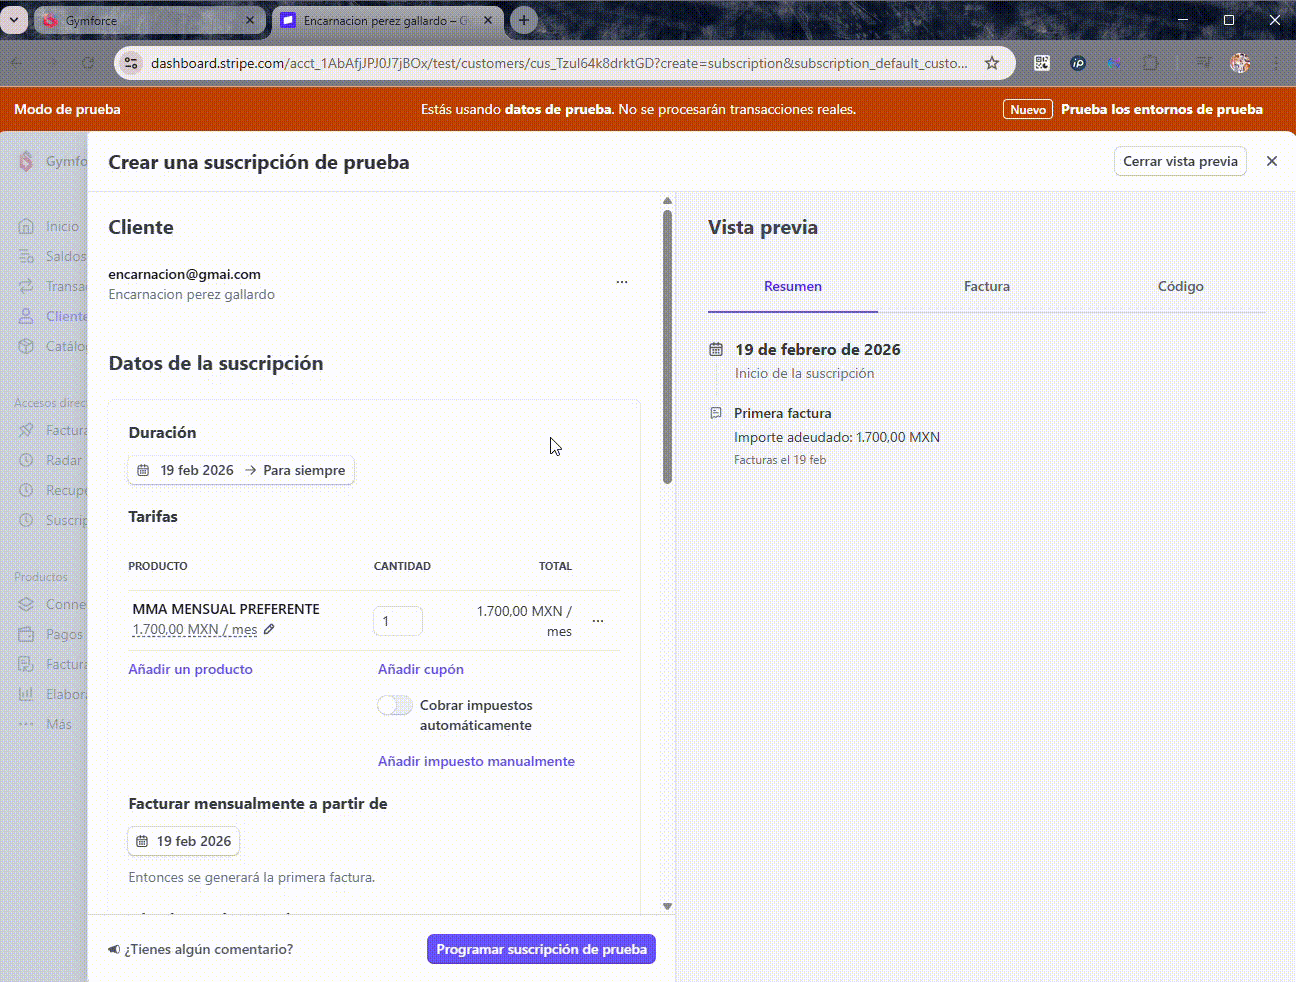Click Añadir cupón link
Viewport: 1296px width, 982px height.
tap(420, 669)
